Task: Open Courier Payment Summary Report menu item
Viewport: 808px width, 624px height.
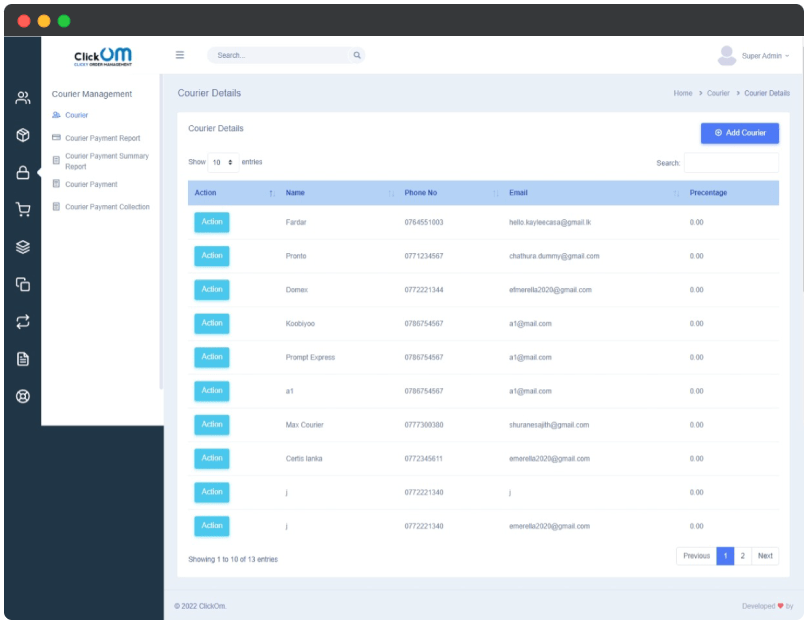Action: coord(107,161)
